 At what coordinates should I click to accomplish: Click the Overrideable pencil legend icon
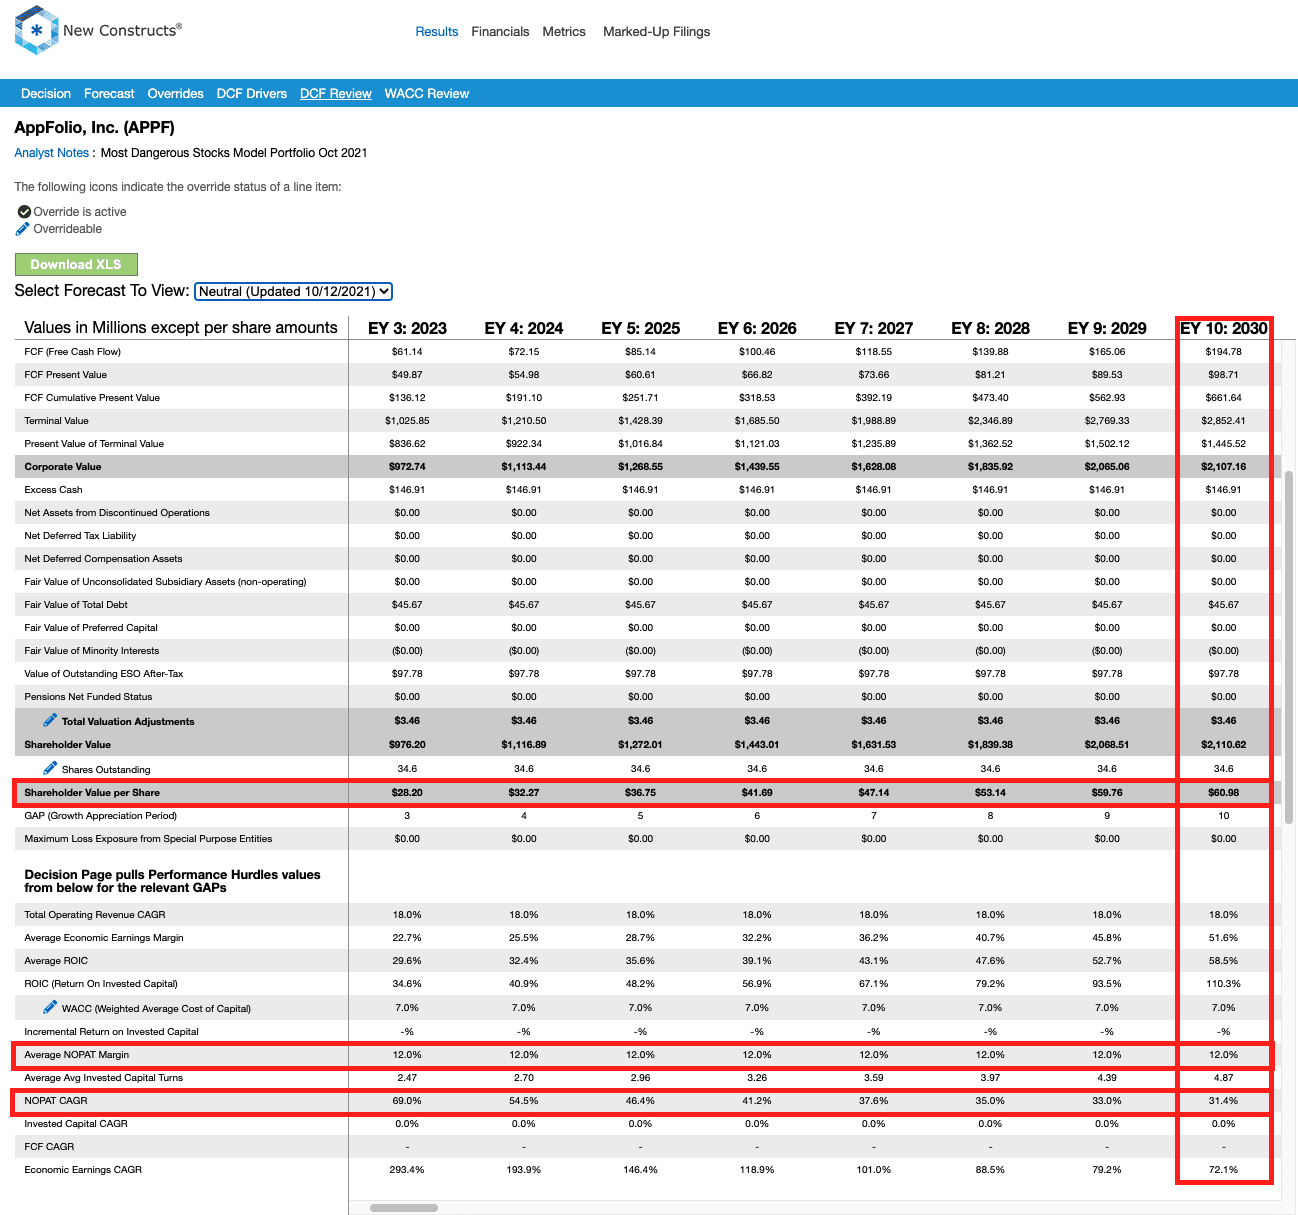point(23,229)
